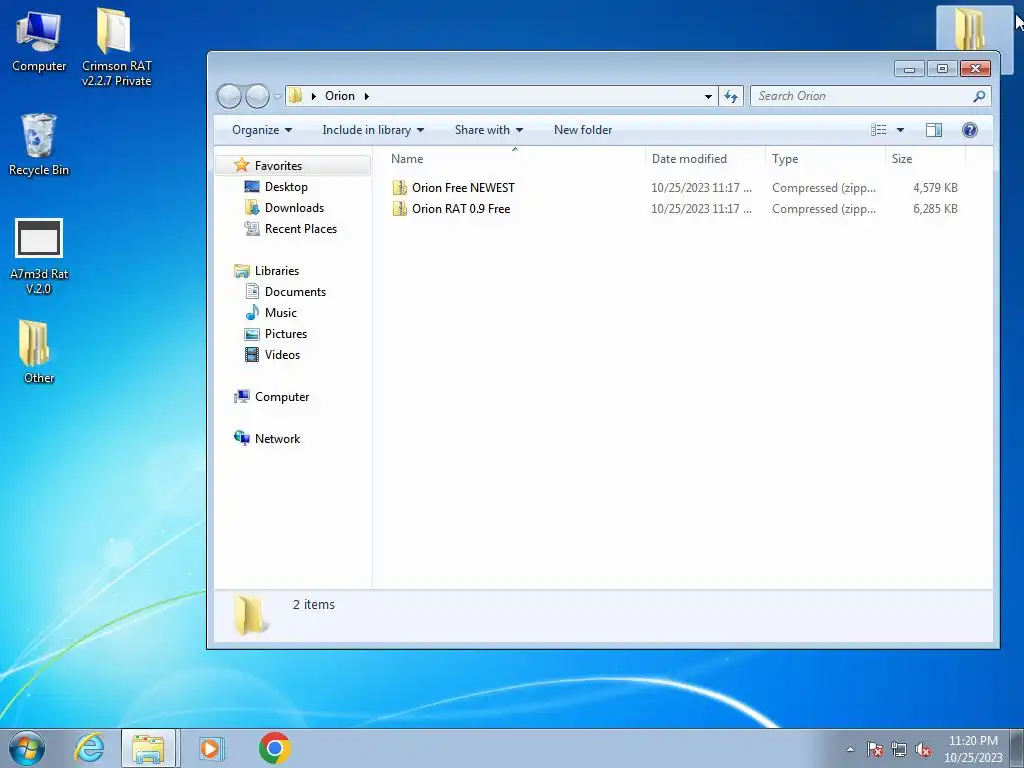Image resolution: width=1024 pixels, height=768 pixels.
Task: Open Videos library
Action: click(282, 355)
